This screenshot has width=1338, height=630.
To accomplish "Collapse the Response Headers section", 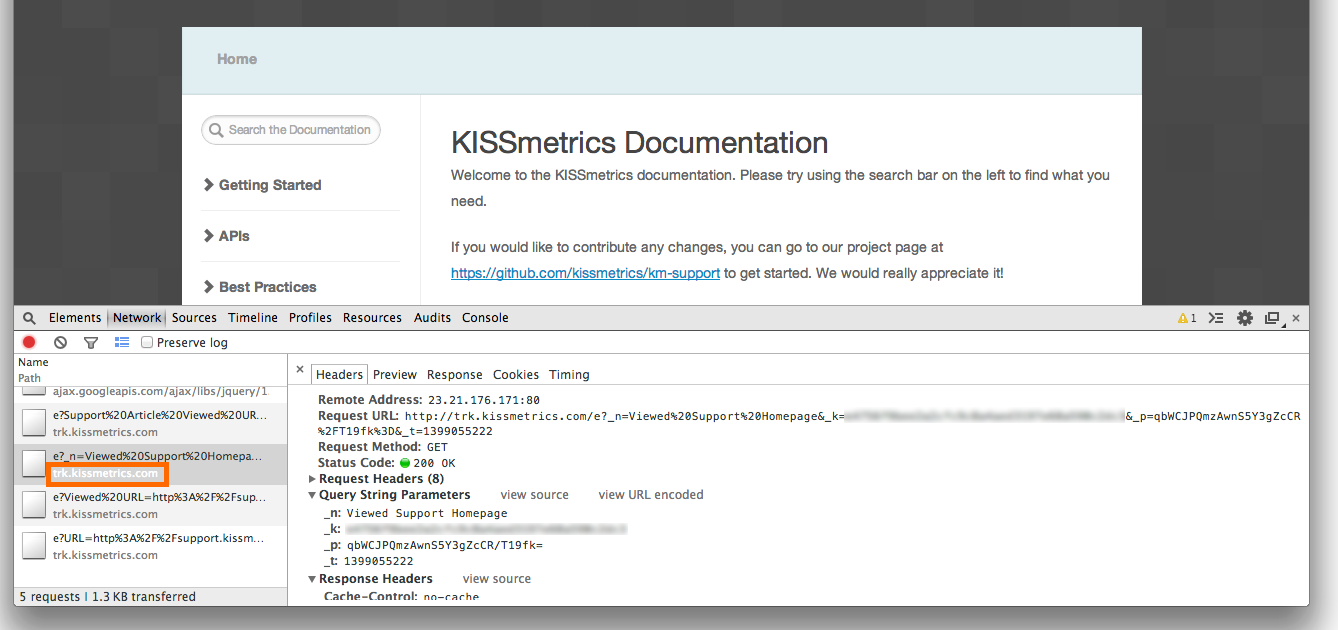I will 312,579.
